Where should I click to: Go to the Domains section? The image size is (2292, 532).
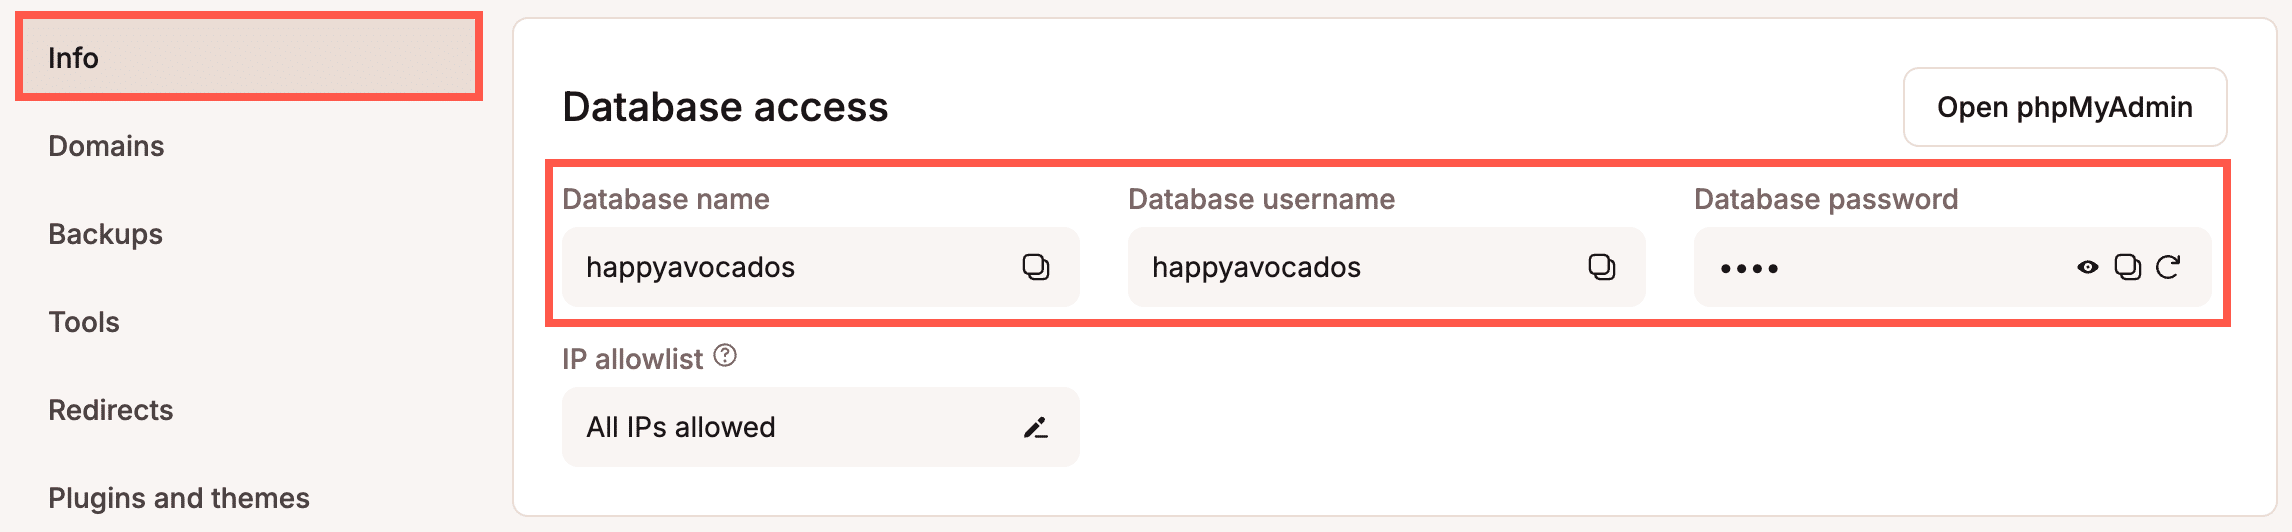pyautogui.click(x=106, y=146)
